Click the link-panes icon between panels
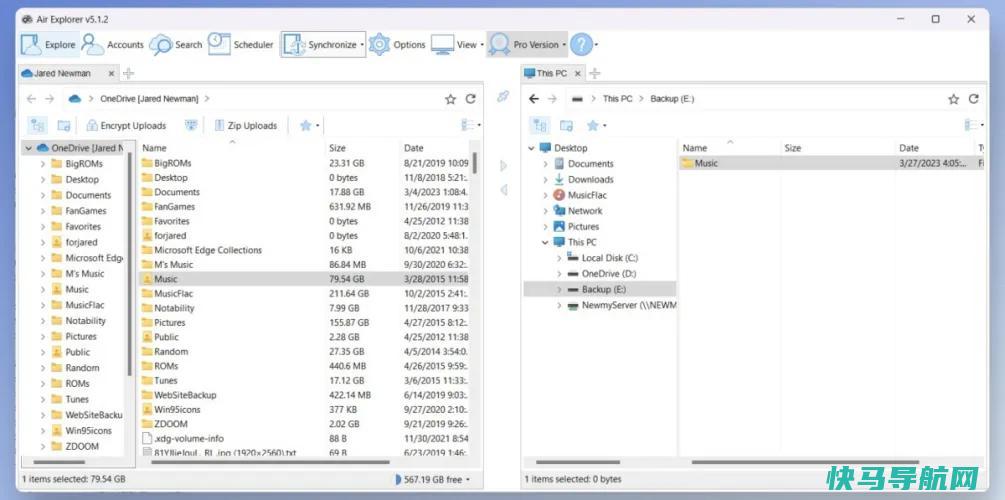Viewport: 1005px width, 500px height. (503, 96)
